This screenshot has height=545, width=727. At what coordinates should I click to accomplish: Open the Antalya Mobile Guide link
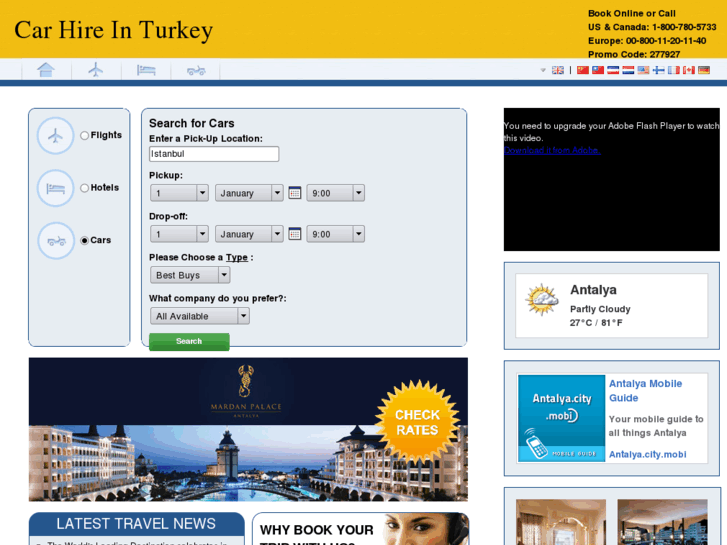click(645, 391)
